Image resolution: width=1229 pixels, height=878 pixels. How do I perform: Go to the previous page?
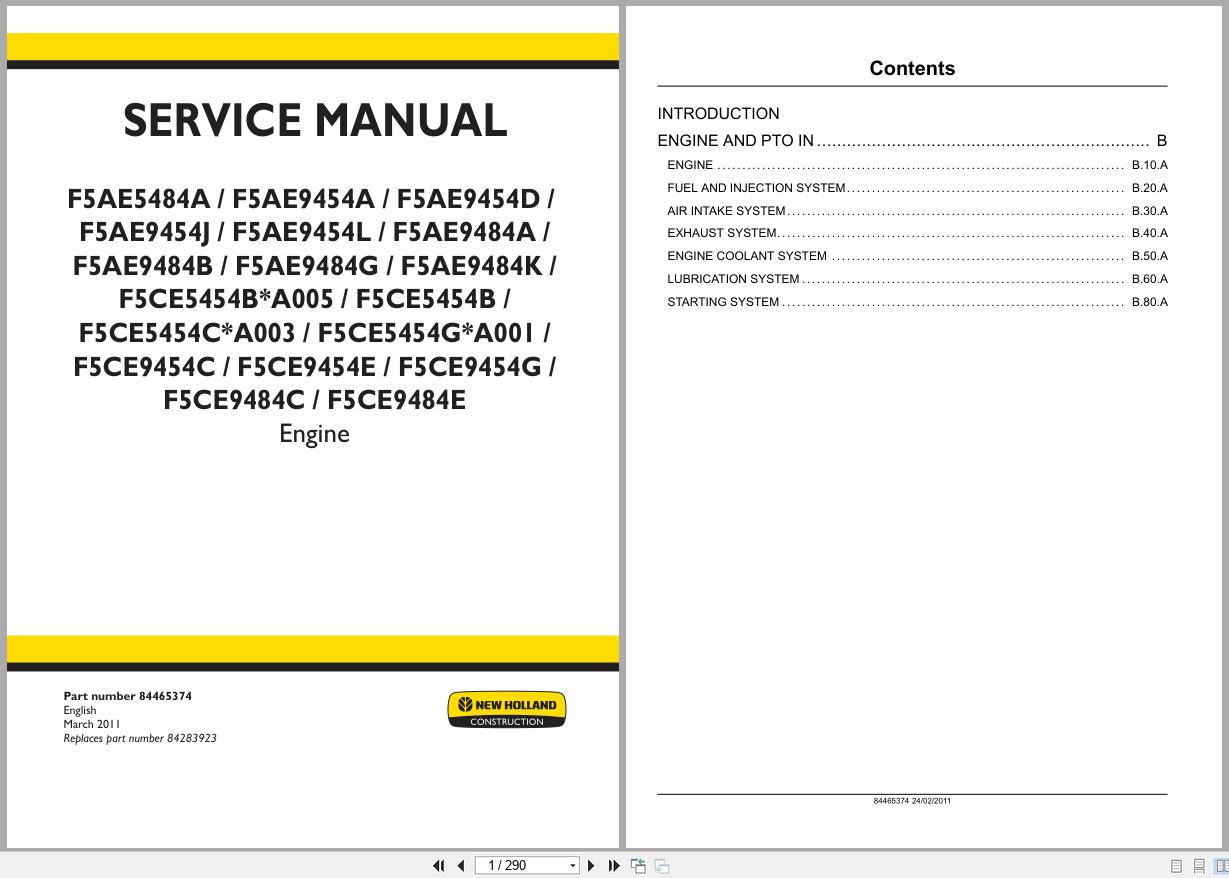pos(460,865)
